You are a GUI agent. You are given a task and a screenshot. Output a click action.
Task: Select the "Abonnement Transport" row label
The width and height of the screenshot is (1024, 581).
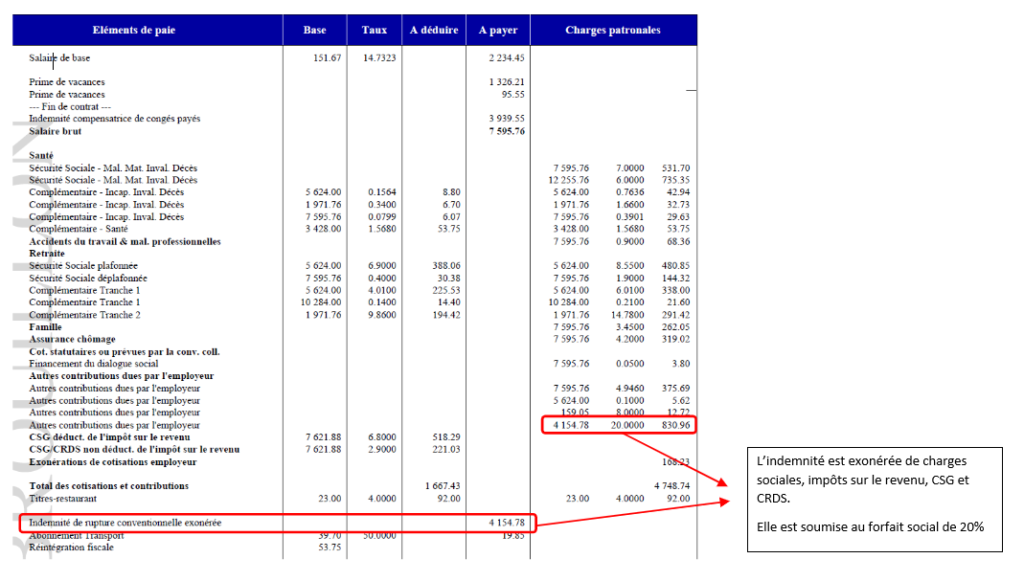pos(76,536)
